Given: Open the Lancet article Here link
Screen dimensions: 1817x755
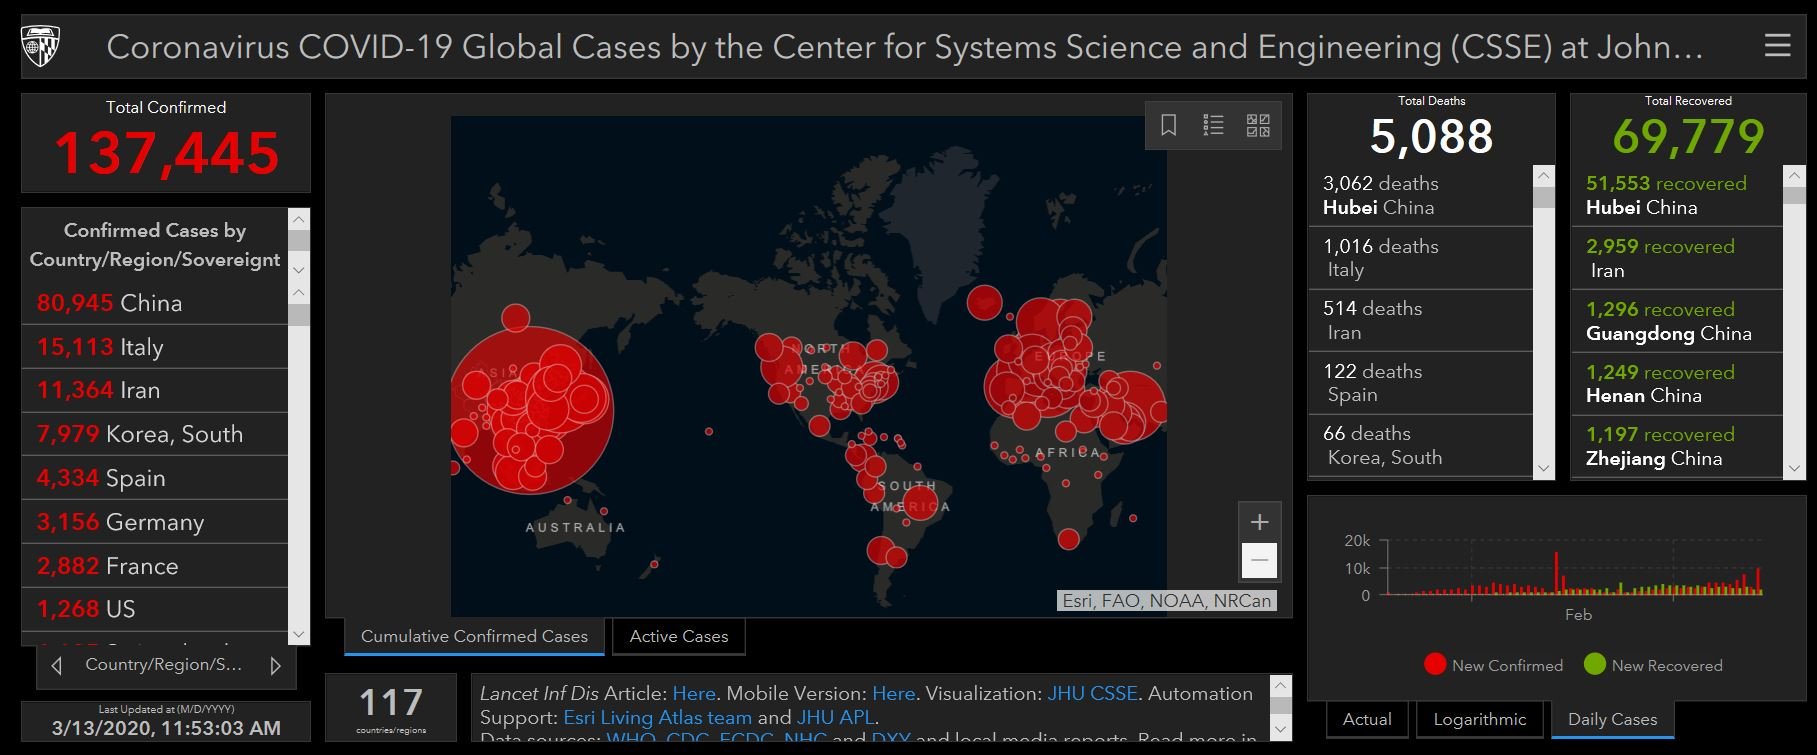Looking at the screenshot, I should point(694,693).
